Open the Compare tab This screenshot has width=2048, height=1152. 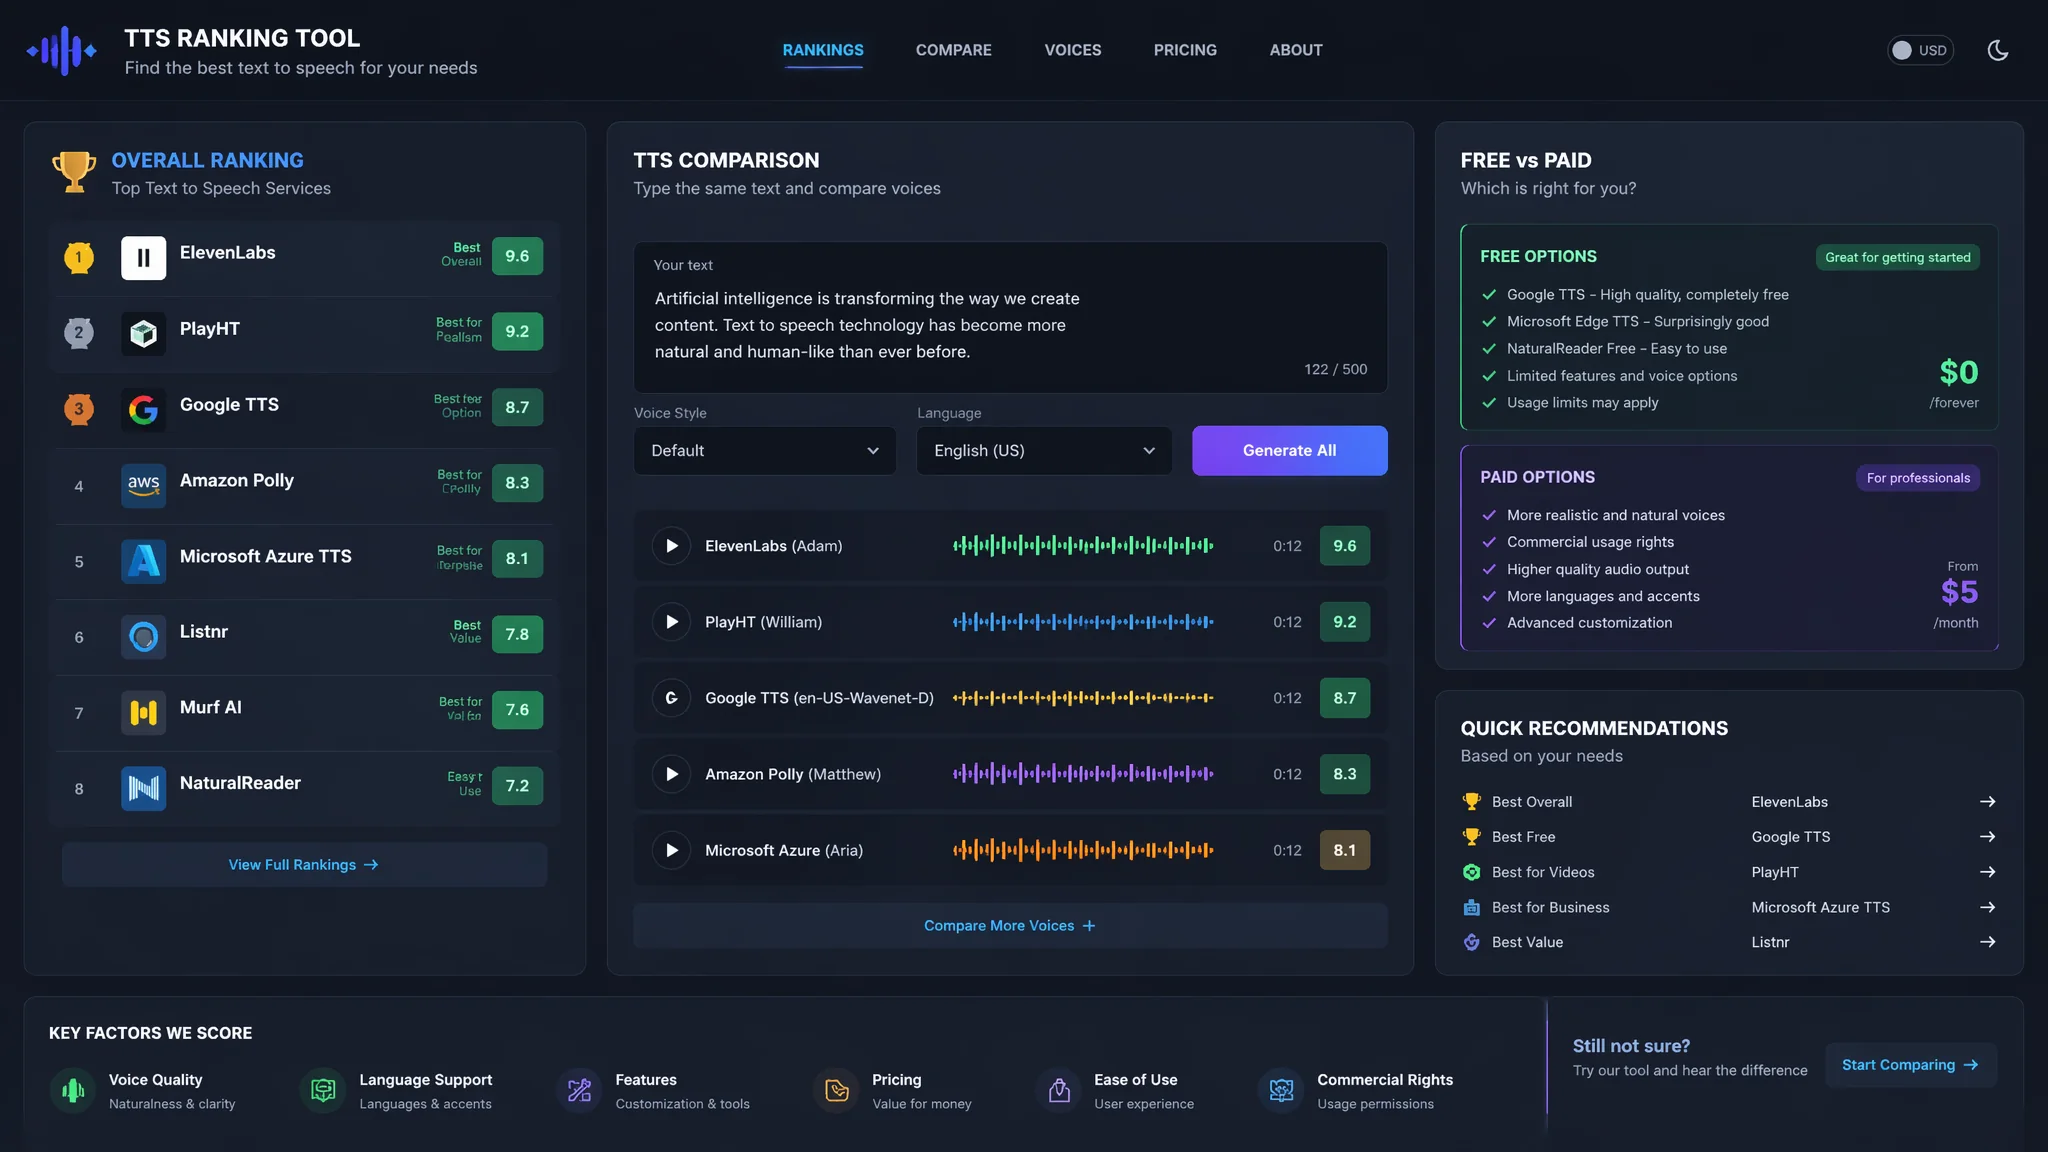(x=954, y=50)
